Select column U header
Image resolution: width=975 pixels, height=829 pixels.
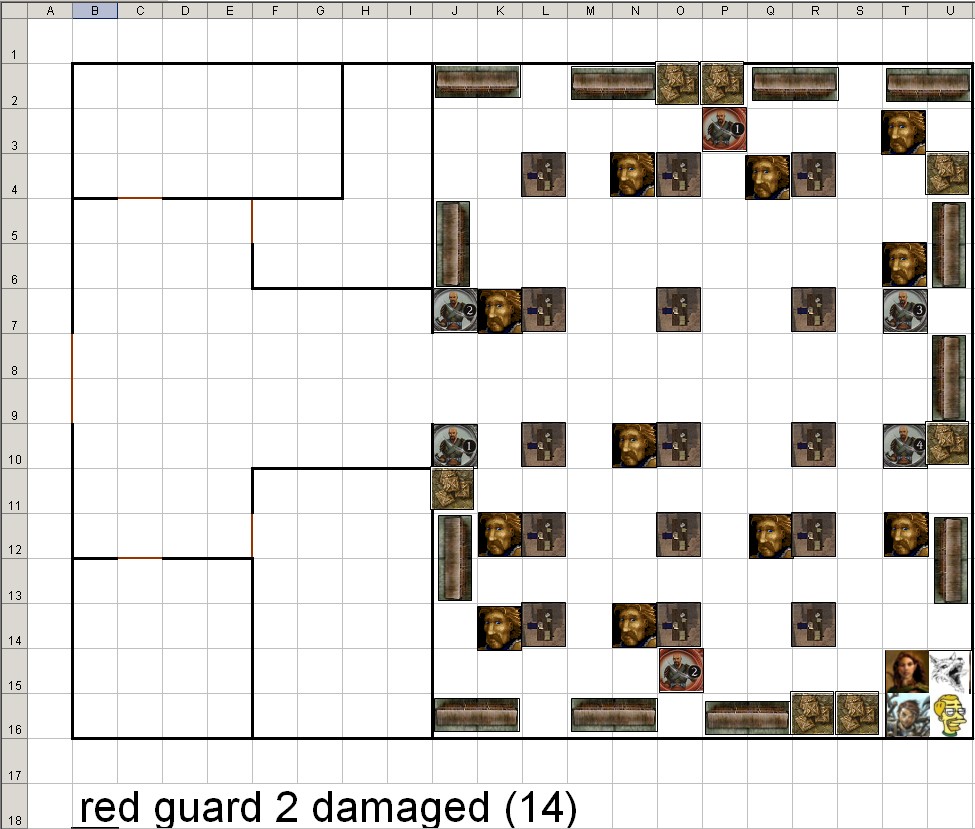point(950,11)
